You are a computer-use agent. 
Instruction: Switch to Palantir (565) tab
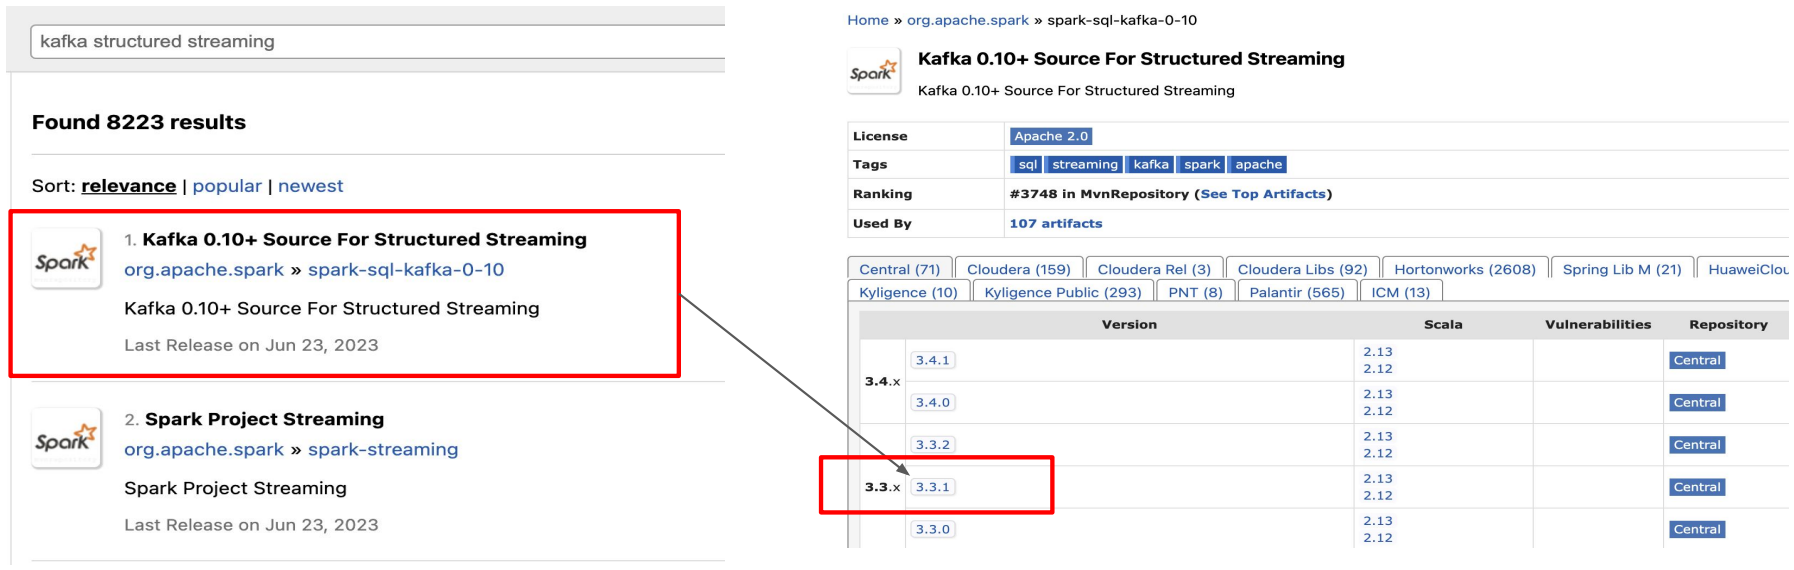tap(1297, 292)
